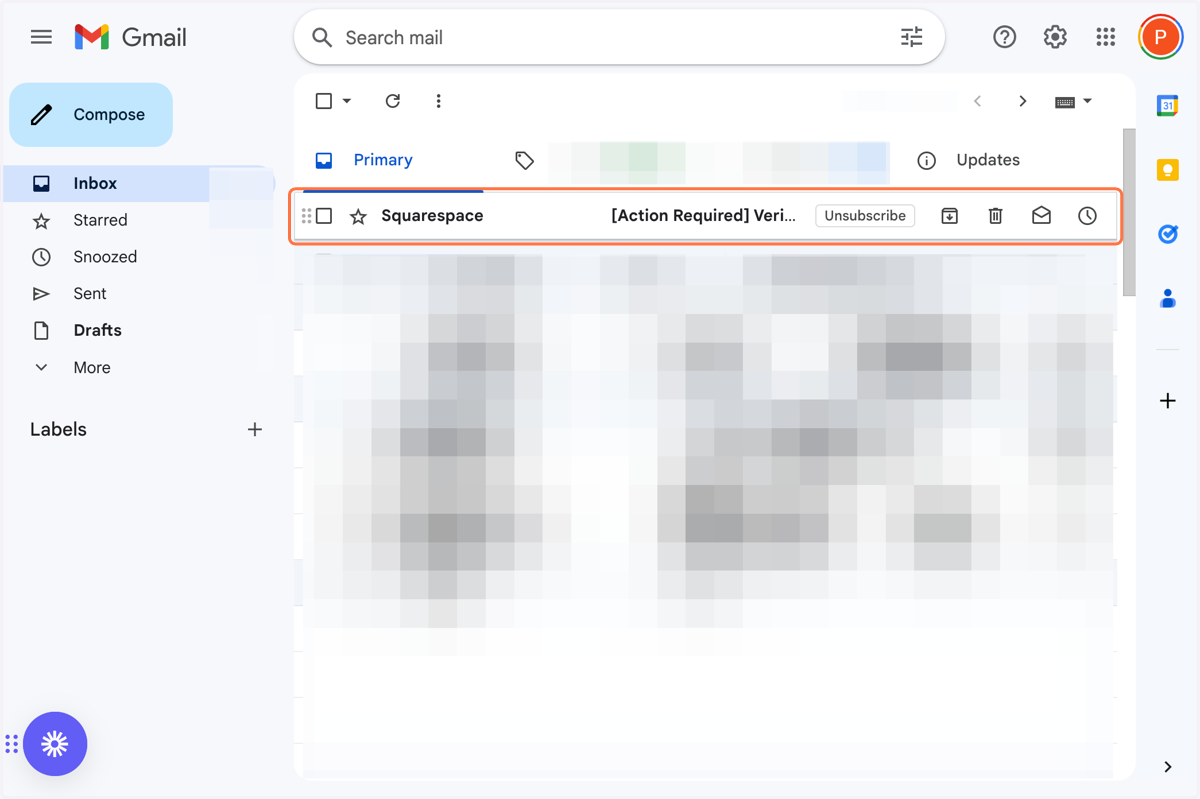Click the Gmail logo

coord(131,38)
